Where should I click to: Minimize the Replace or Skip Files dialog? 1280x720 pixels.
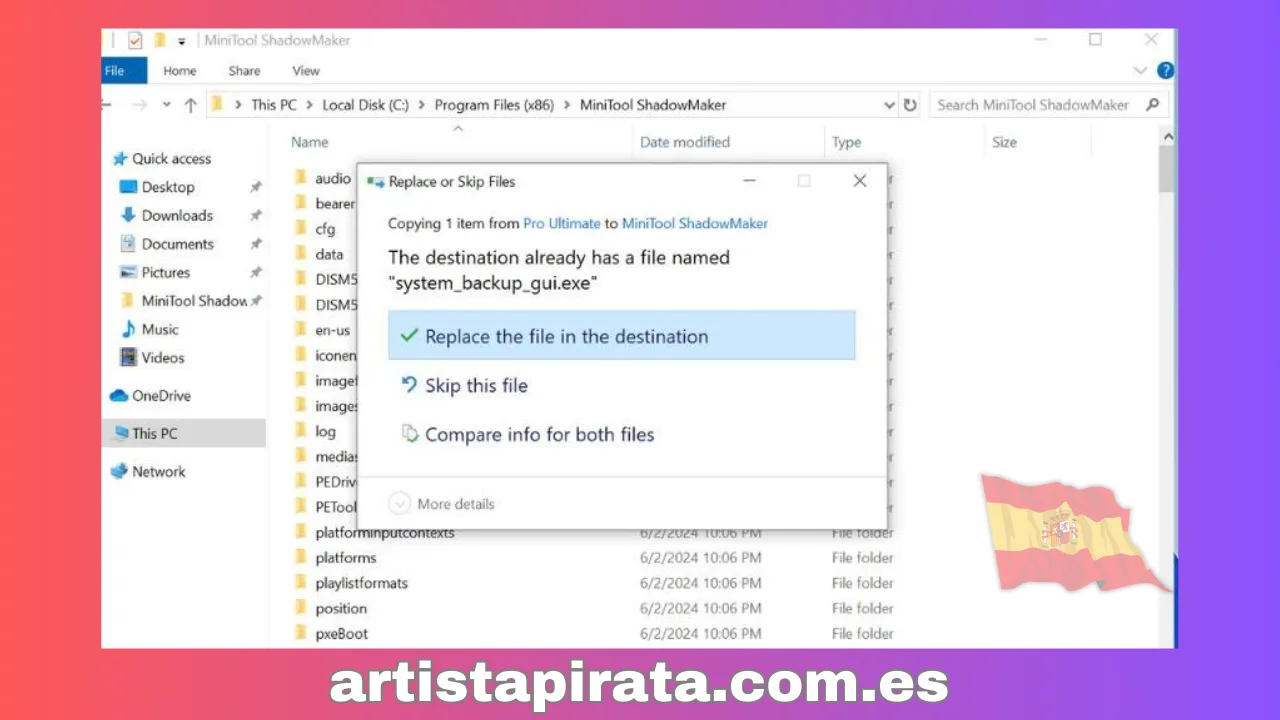click(x=750, y=181)
